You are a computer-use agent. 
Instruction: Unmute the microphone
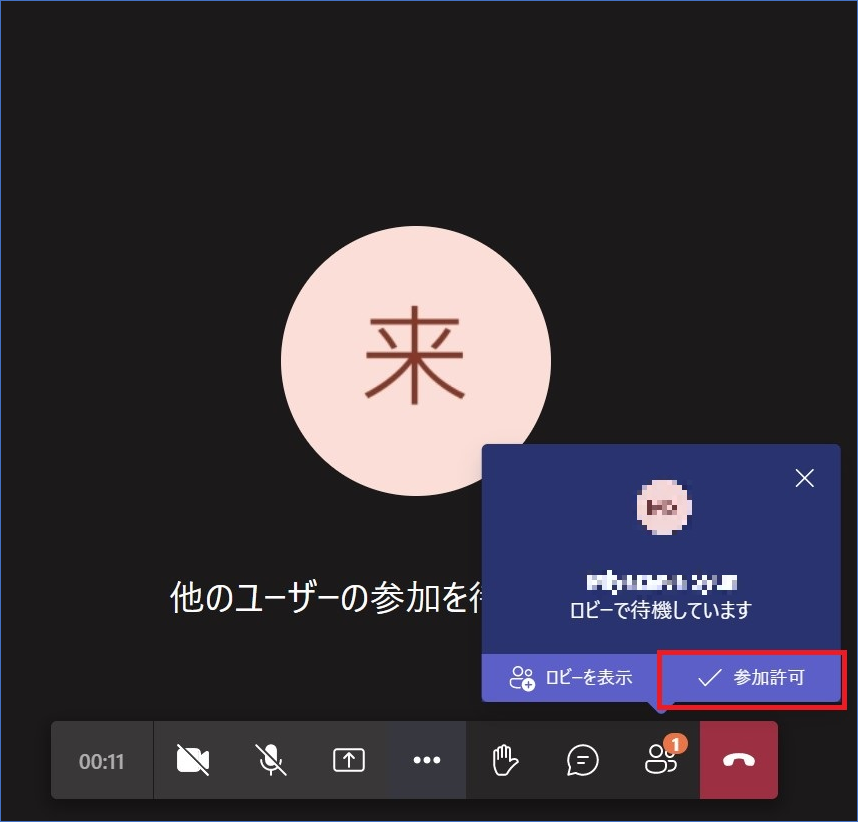click(270, 761)
